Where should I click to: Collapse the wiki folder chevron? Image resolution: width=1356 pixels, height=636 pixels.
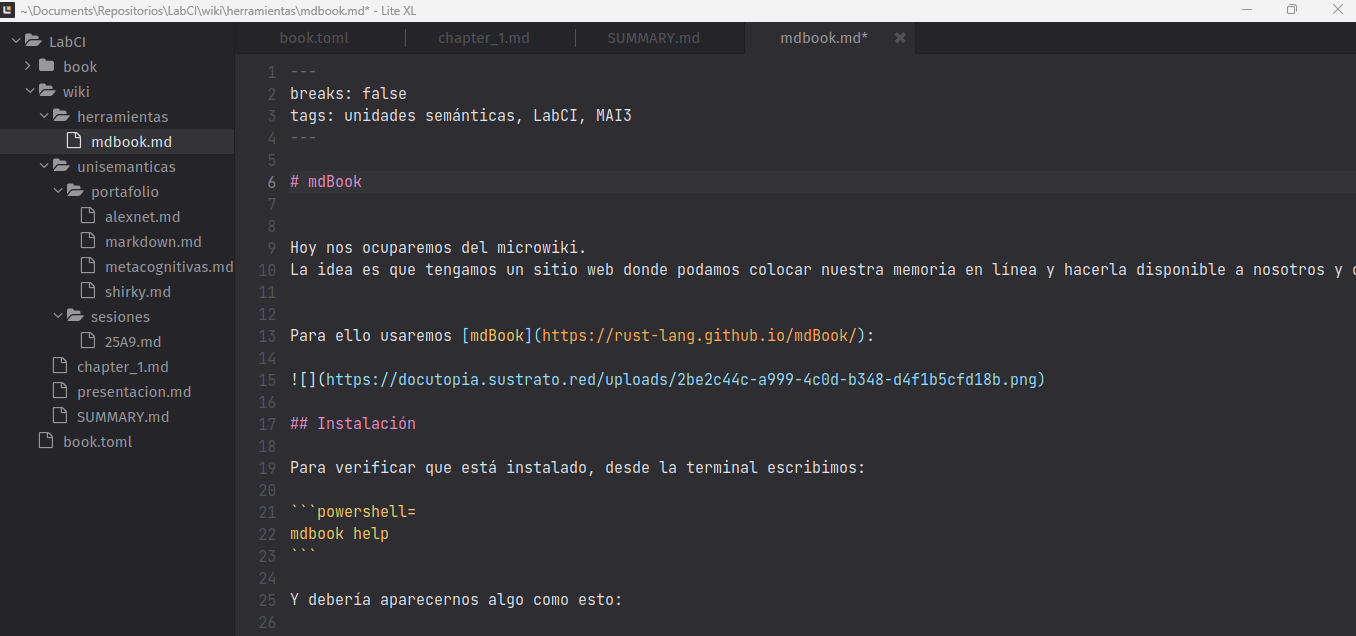(29, 91)
